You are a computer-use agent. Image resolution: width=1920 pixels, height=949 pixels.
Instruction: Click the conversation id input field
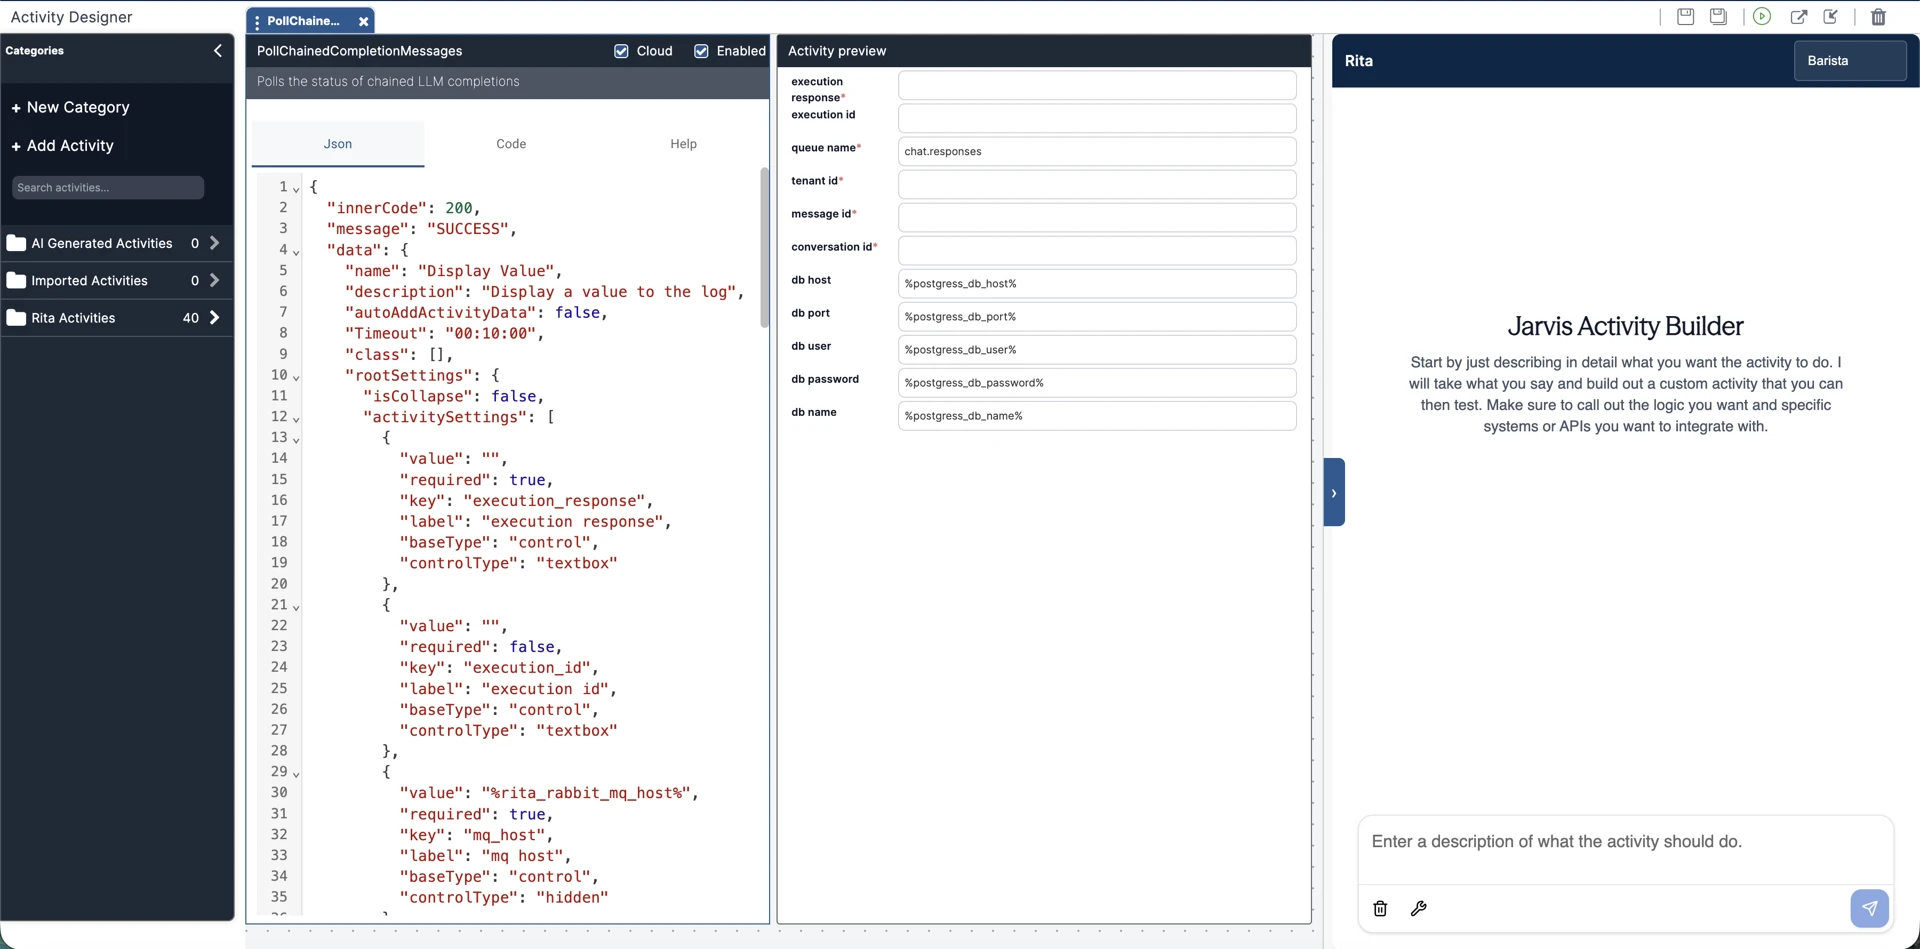pos(1097,250)
